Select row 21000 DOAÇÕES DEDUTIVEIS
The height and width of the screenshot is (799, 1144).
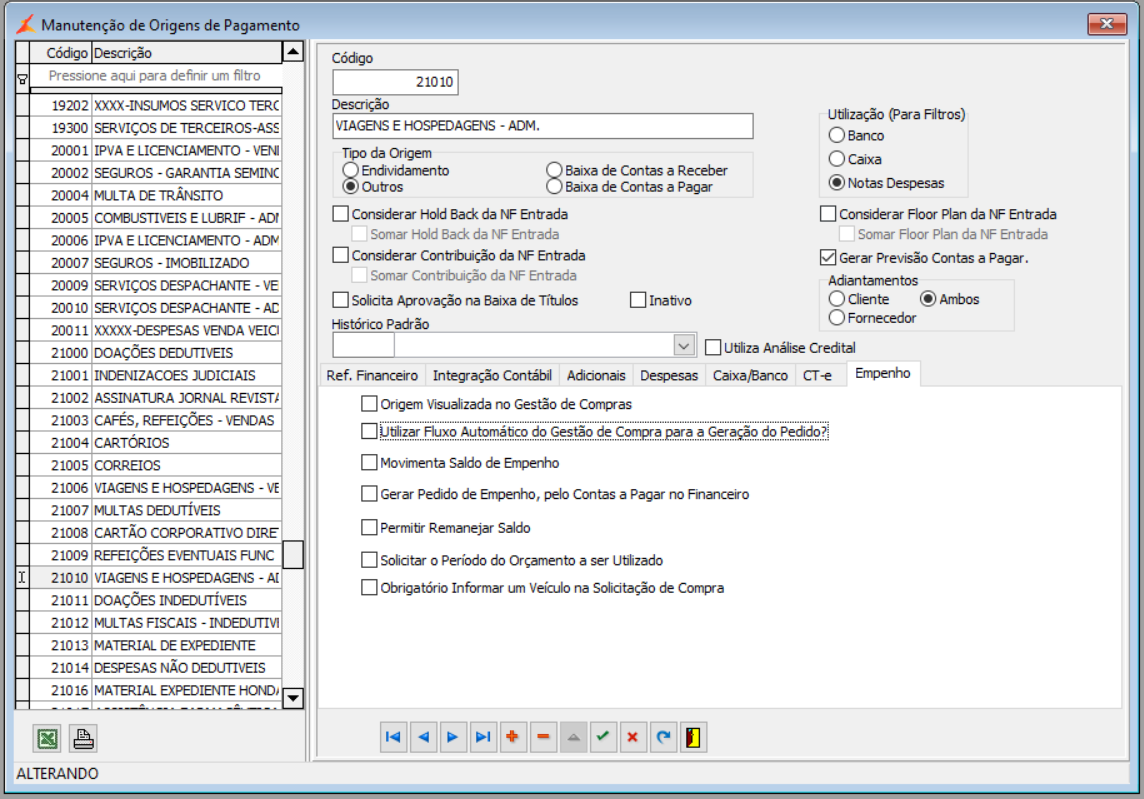(155, 352)
